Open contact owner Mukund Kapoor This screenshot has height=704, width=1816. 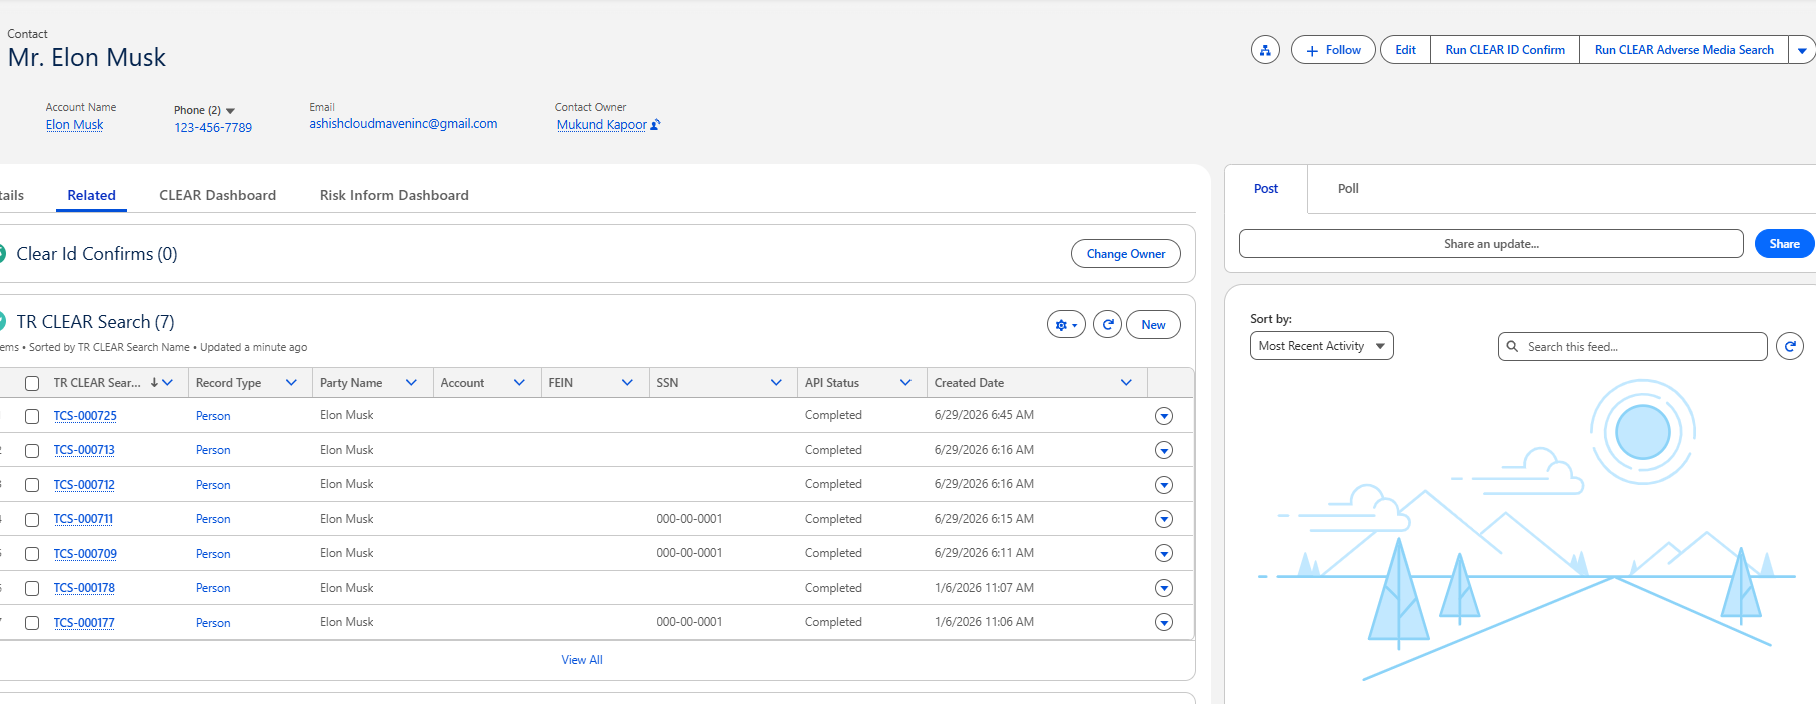[602, 125]
